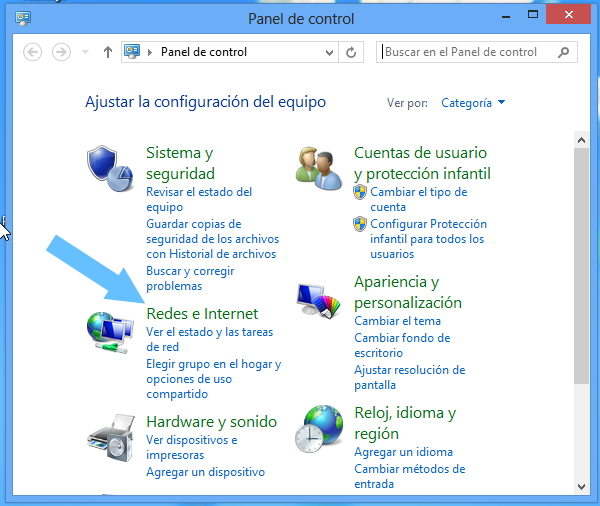Expand the breadcrumb arrow before Panel de control
Image resolution: width=600 pixels, height=506 pixels.
pyautogui.click(x=150, y=52)
